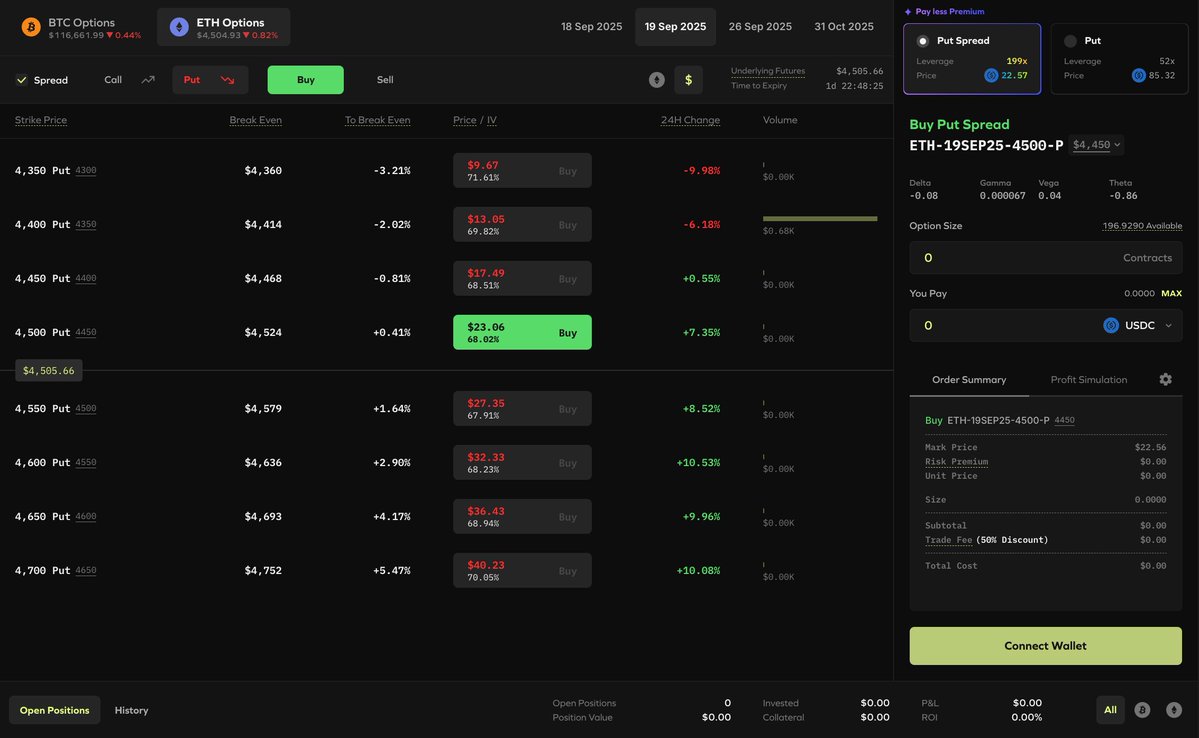Switch to the Profit Simulation tab
This screenshot has height=738, width=1199.
(1089, 377)
